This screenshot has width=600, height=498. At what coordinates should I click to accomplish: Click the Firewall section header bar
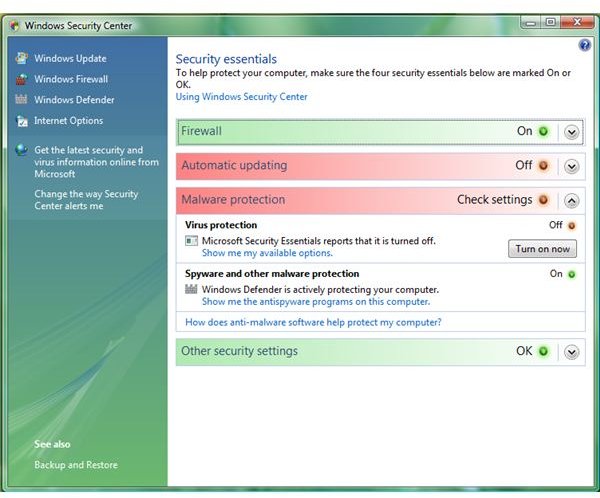click(380, 132)
